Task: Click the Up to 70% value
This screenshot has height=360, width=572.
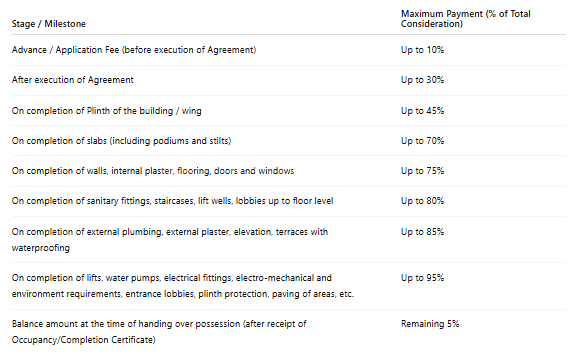Action: click(422, 141)
